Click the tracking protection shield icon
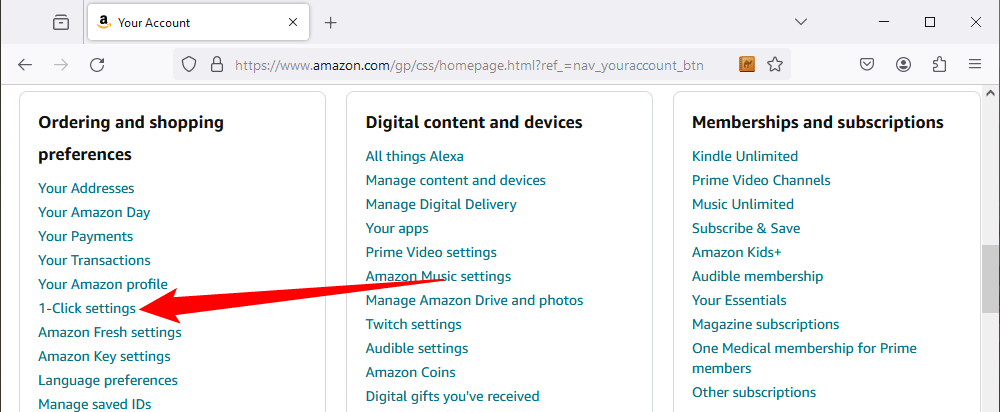This screenshot has width=1000, height=412. (189, 65)
